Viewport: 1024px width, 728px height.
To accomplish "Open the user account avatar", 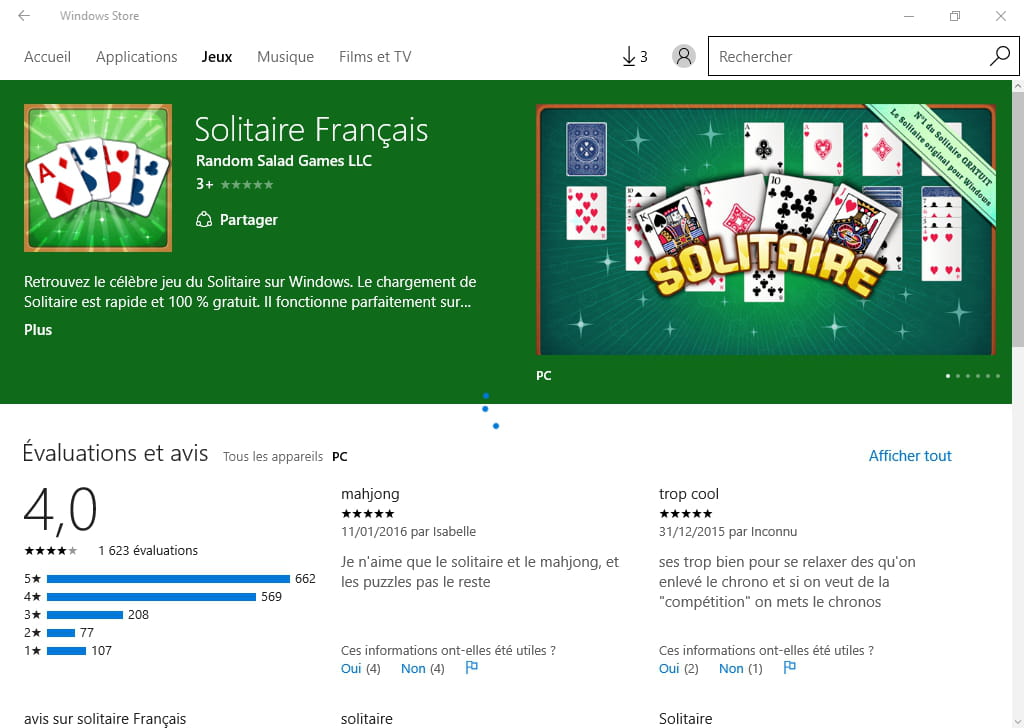I will click(x=684, y=57).
